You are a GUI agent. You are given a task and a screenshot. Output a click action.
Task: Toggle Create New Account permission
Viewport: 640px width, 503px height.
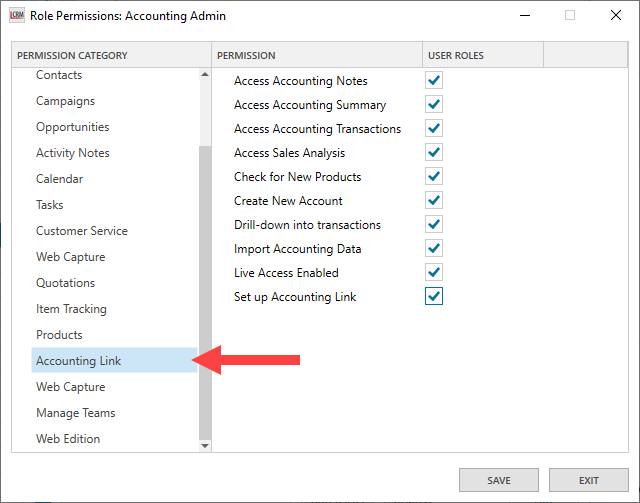433,201
